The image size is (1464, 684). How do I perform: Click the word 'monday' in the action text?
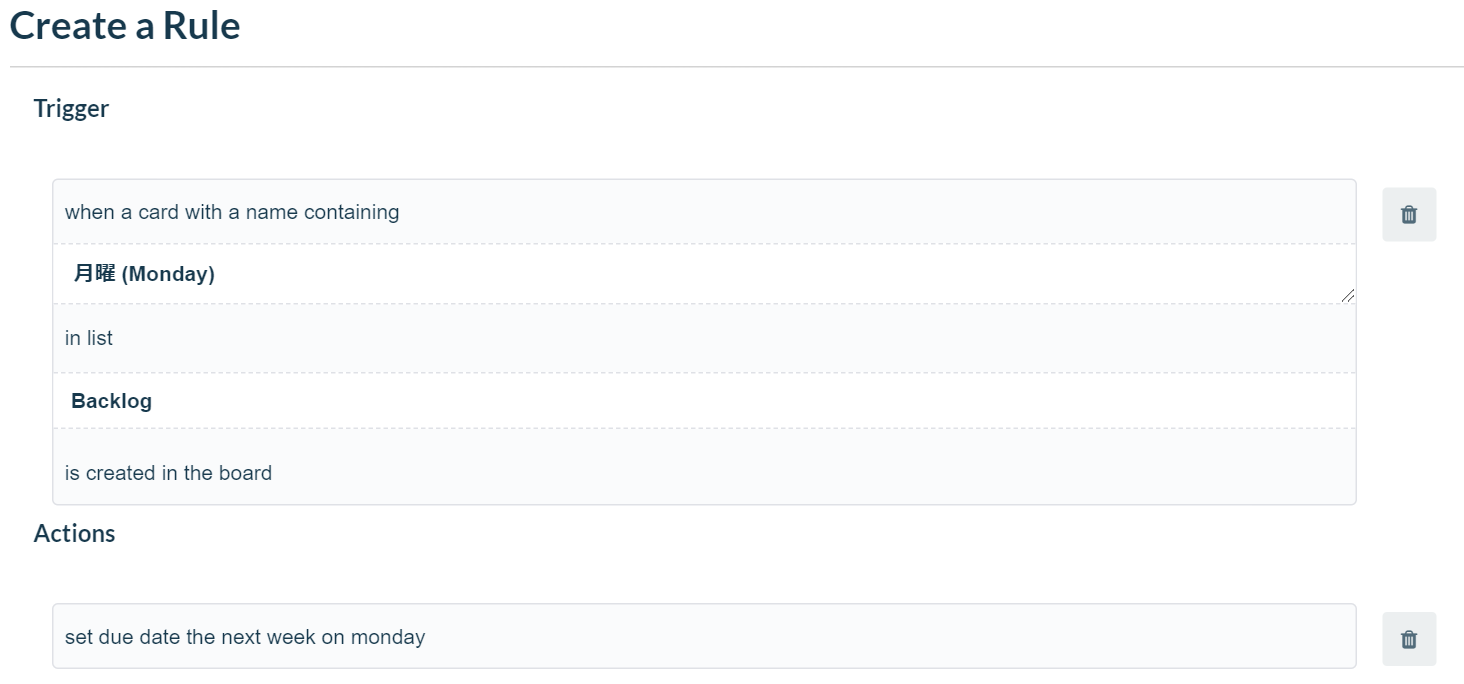pyautogui.click(x=388, y=637)
